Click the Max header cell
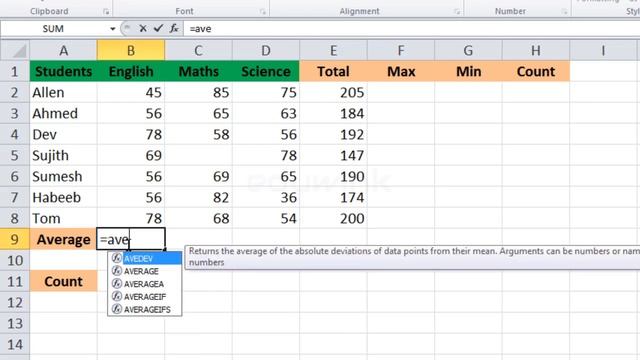Image resolution: width=640 pixels, height=360 pixels. (x=401, y=71)
